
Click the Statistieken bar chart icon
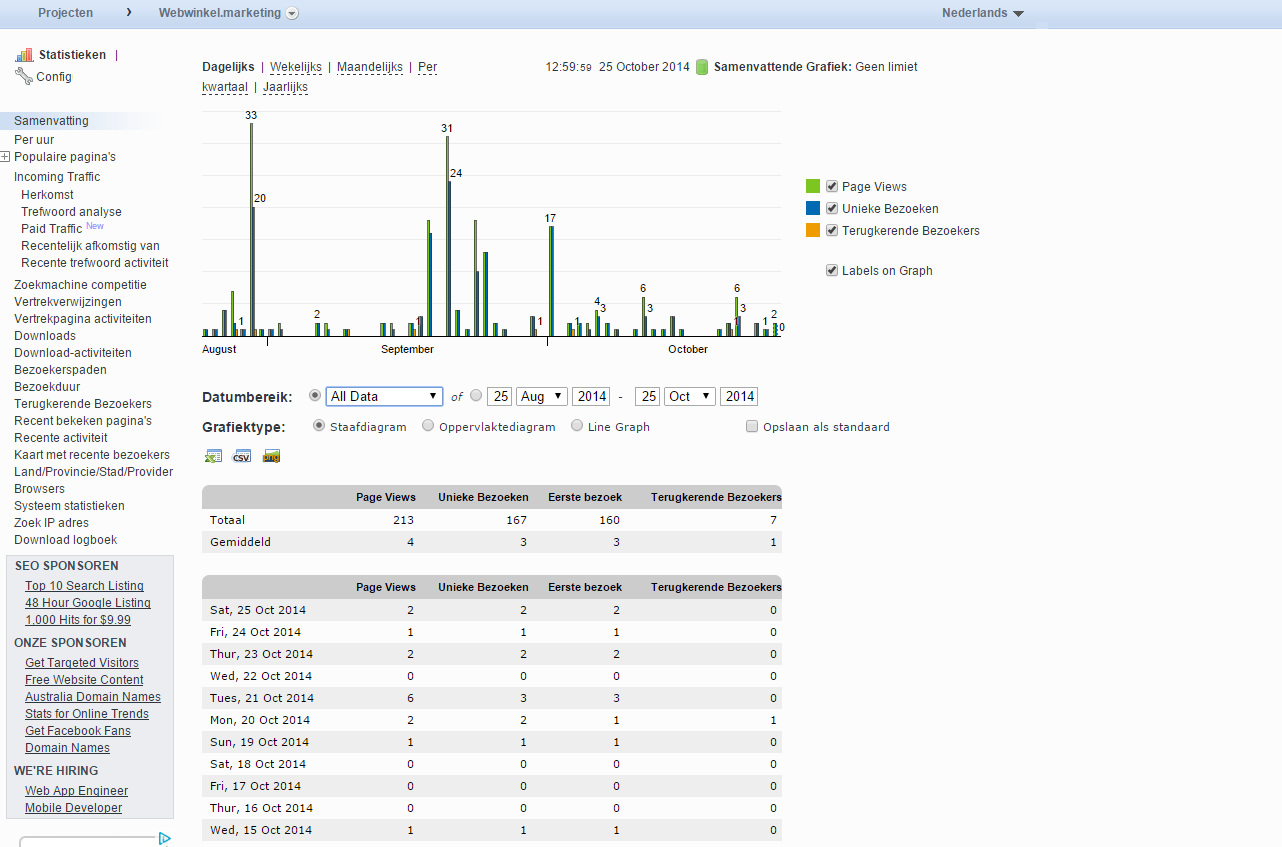[24, 55]
